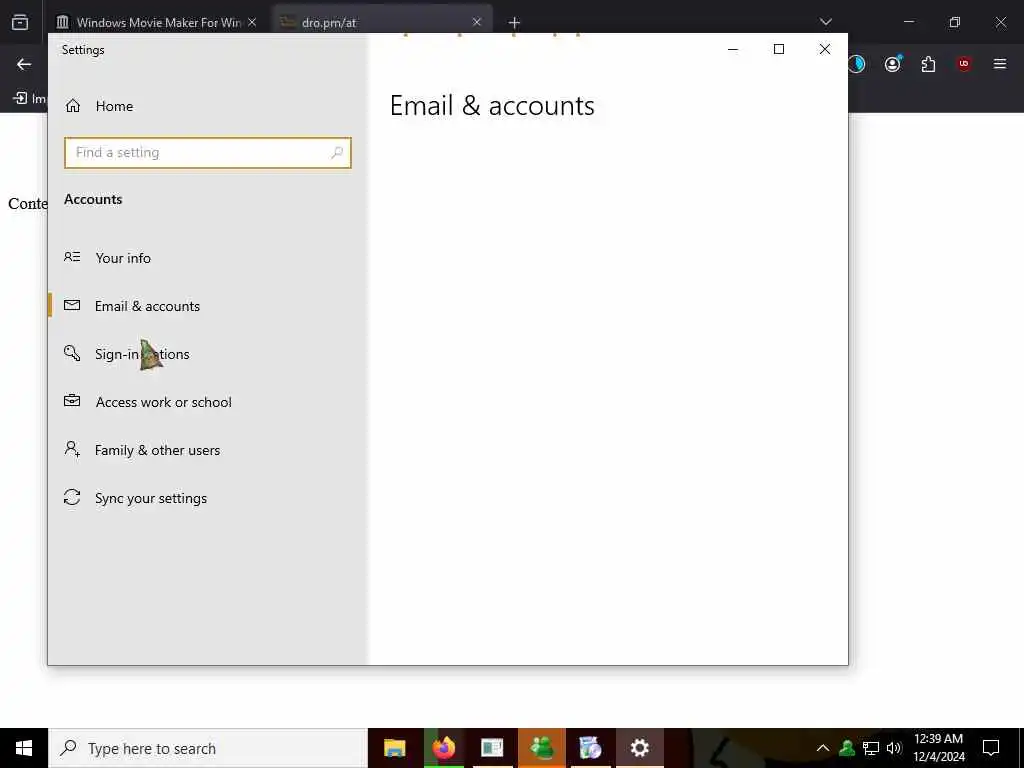The height and width of the screenshot is (768, 1024).
Task: Click the uBlock Origin toolbar icon
Action: click(964, 64)
